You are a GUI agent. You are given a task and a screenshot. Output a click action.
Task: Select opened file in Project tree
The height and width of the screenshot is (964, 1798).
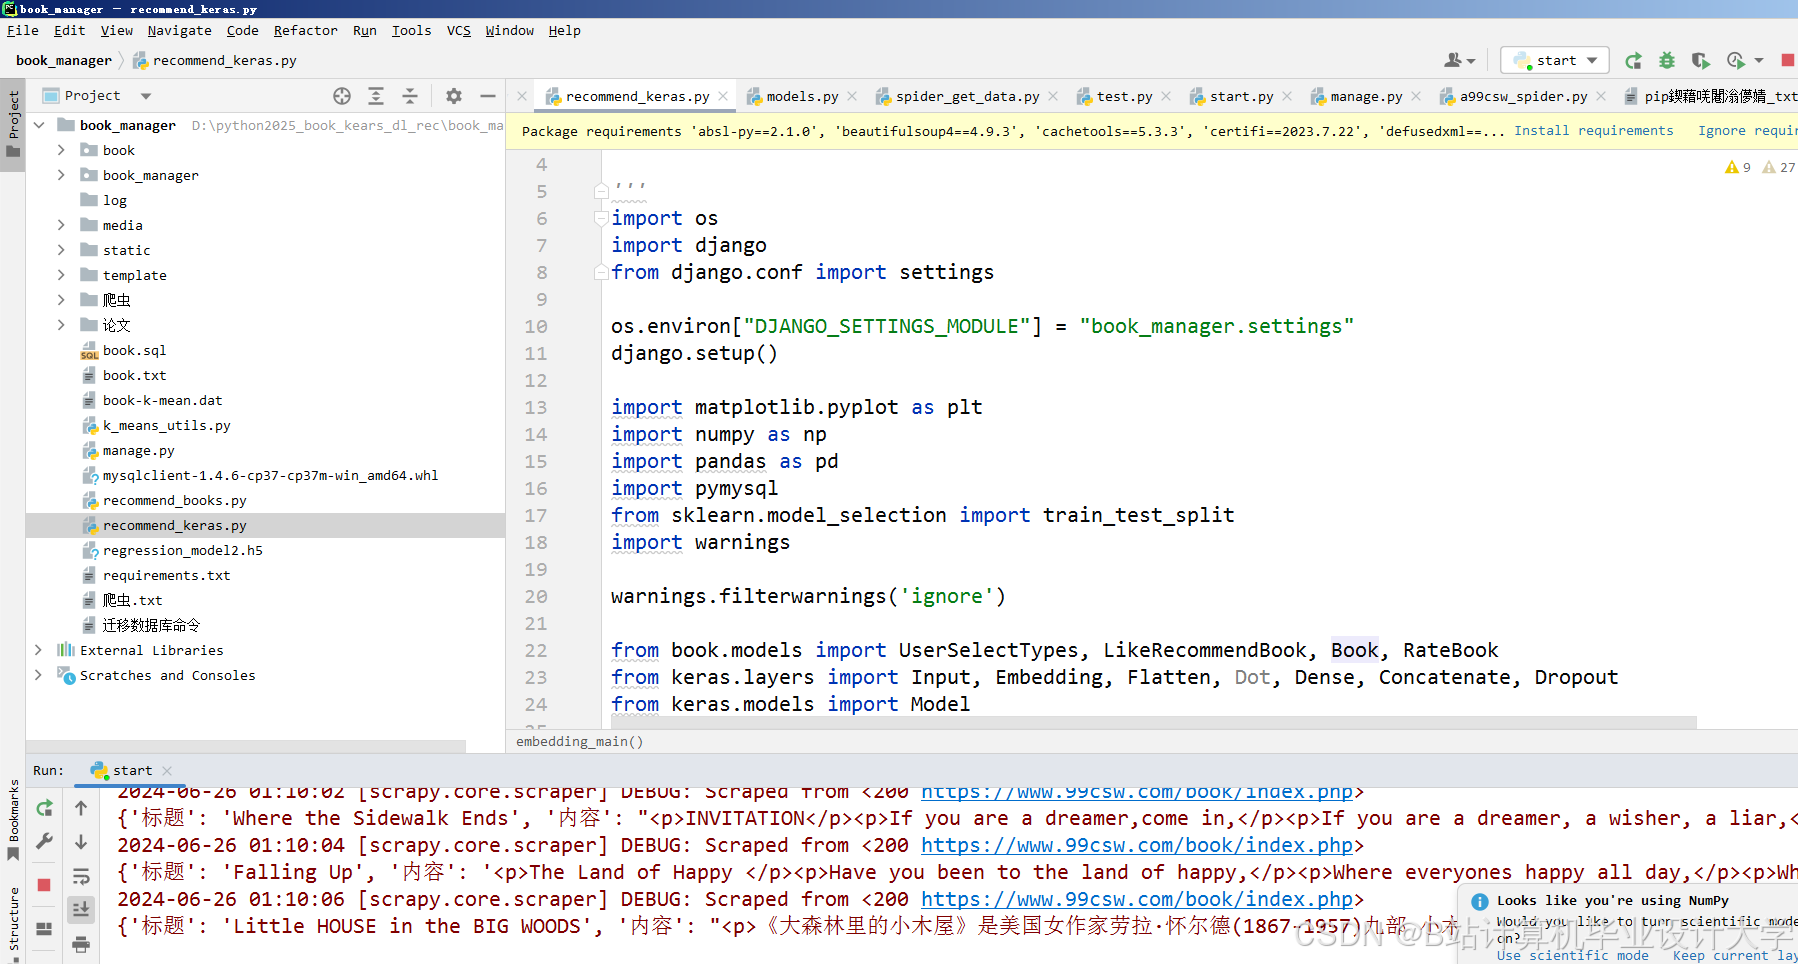tap(342, 96)
